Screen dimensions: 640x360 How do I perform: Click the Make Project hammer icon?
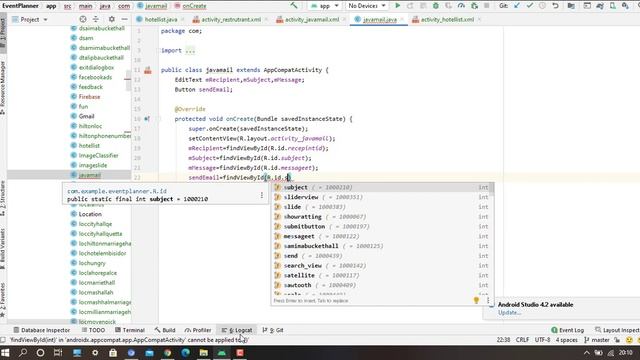click(293, 6)
